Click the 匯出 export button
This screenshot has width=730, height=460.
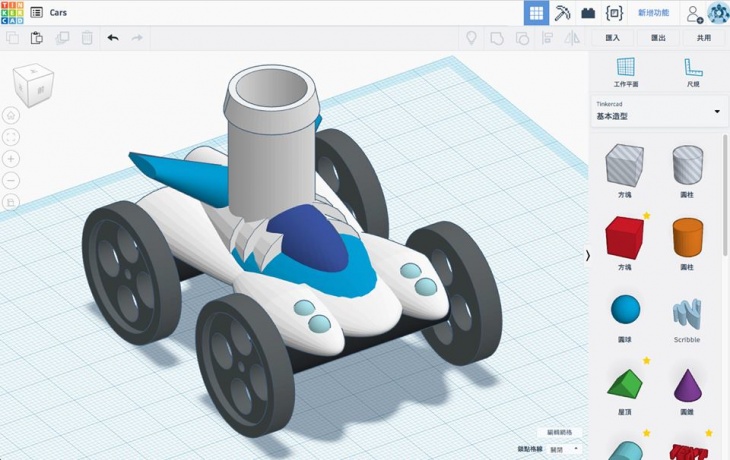coord(658,38)
